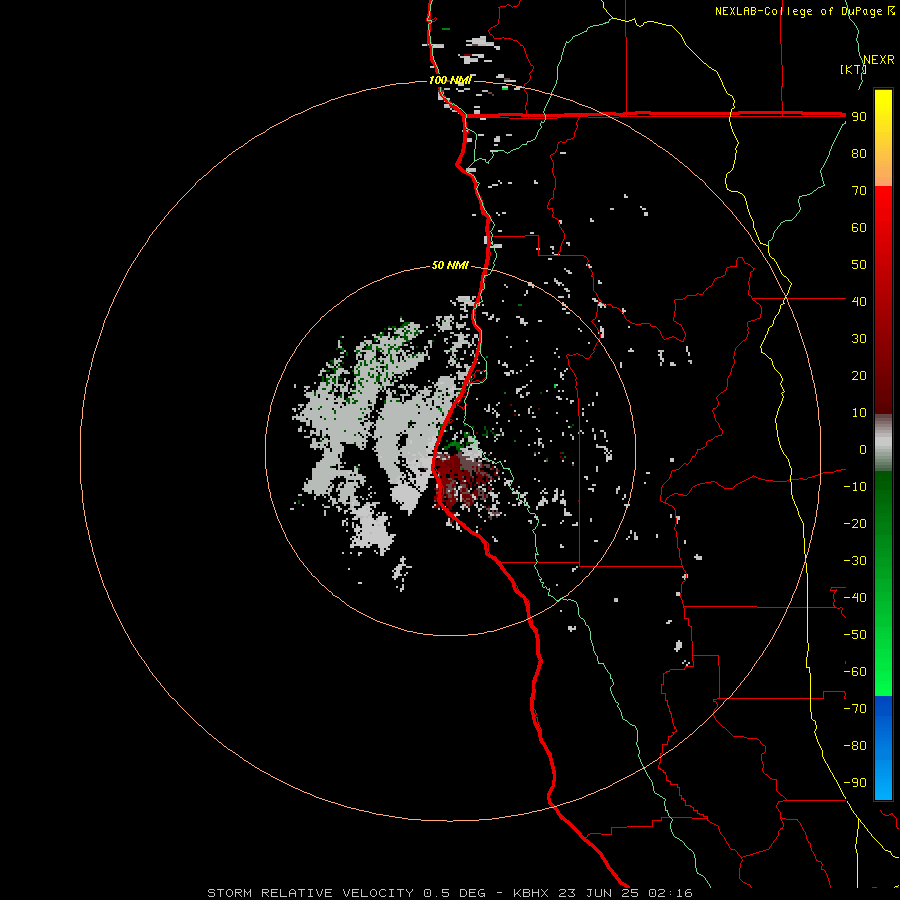The image size is (900, 900).
Task: Click the 80 value on velocity scale
Action: point(859,153)
